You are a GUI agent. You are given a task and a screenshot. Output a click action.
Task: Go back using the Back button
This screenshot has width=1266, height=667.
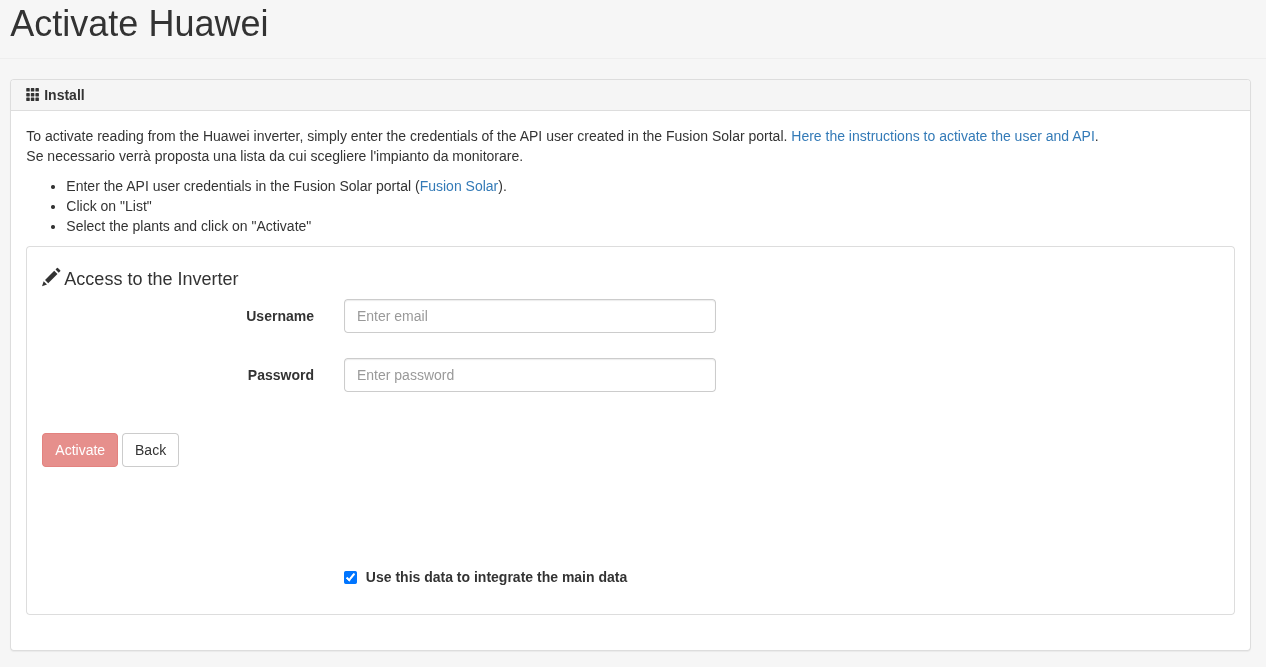(150, 450)
